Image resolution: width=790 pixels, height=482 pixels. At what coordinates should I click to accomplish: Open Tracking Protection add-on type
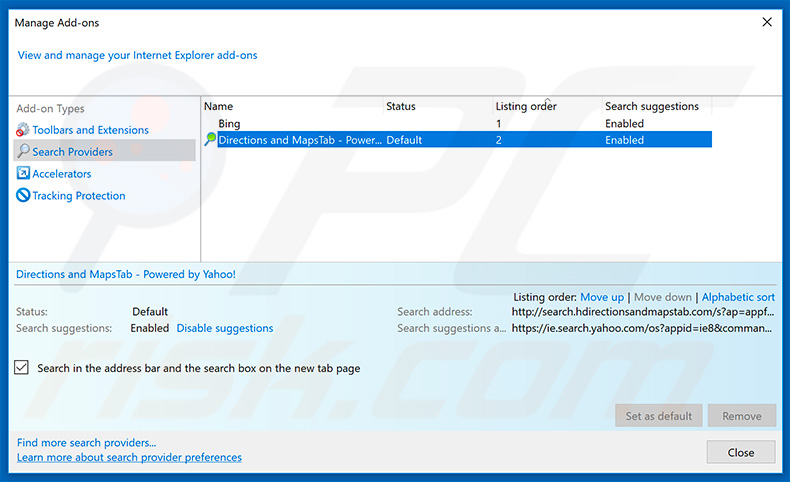click(x=79, y=195)
